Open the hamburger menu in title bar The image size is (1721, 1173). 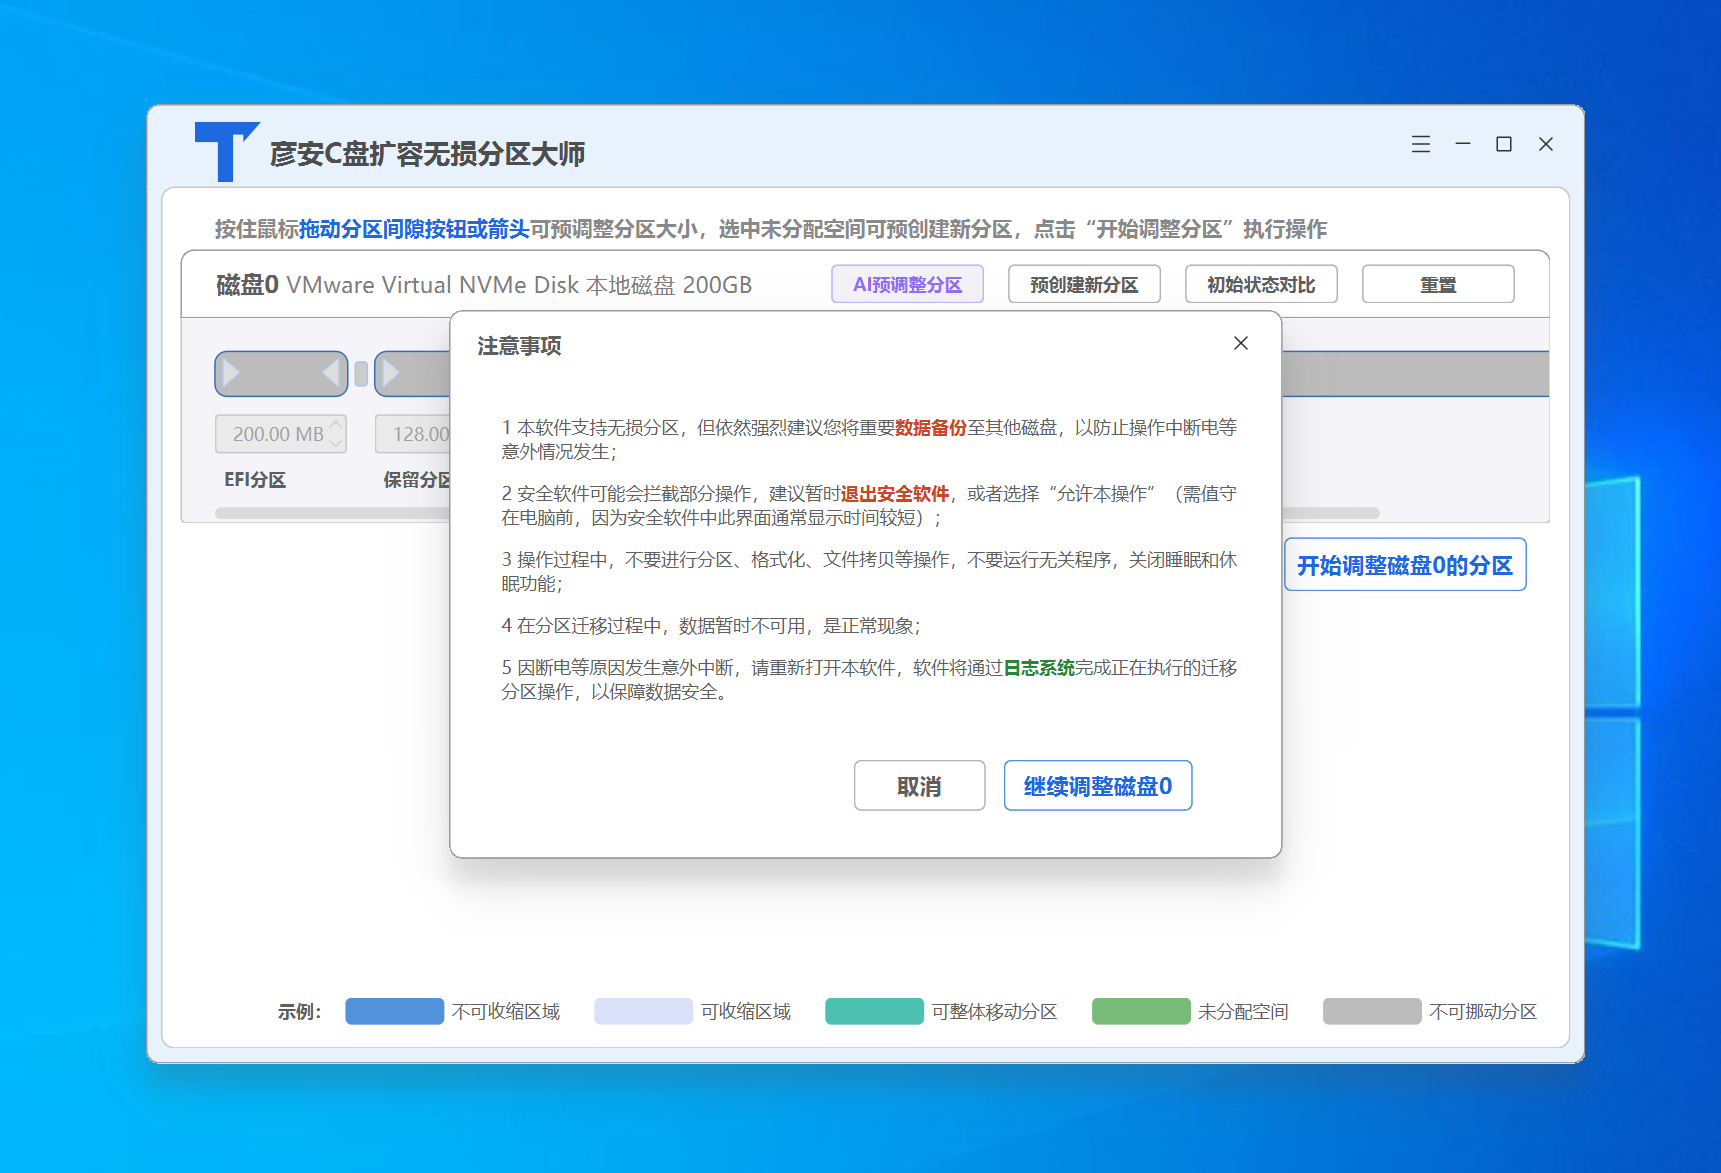pyautogui.click(x=1420, y=145)
